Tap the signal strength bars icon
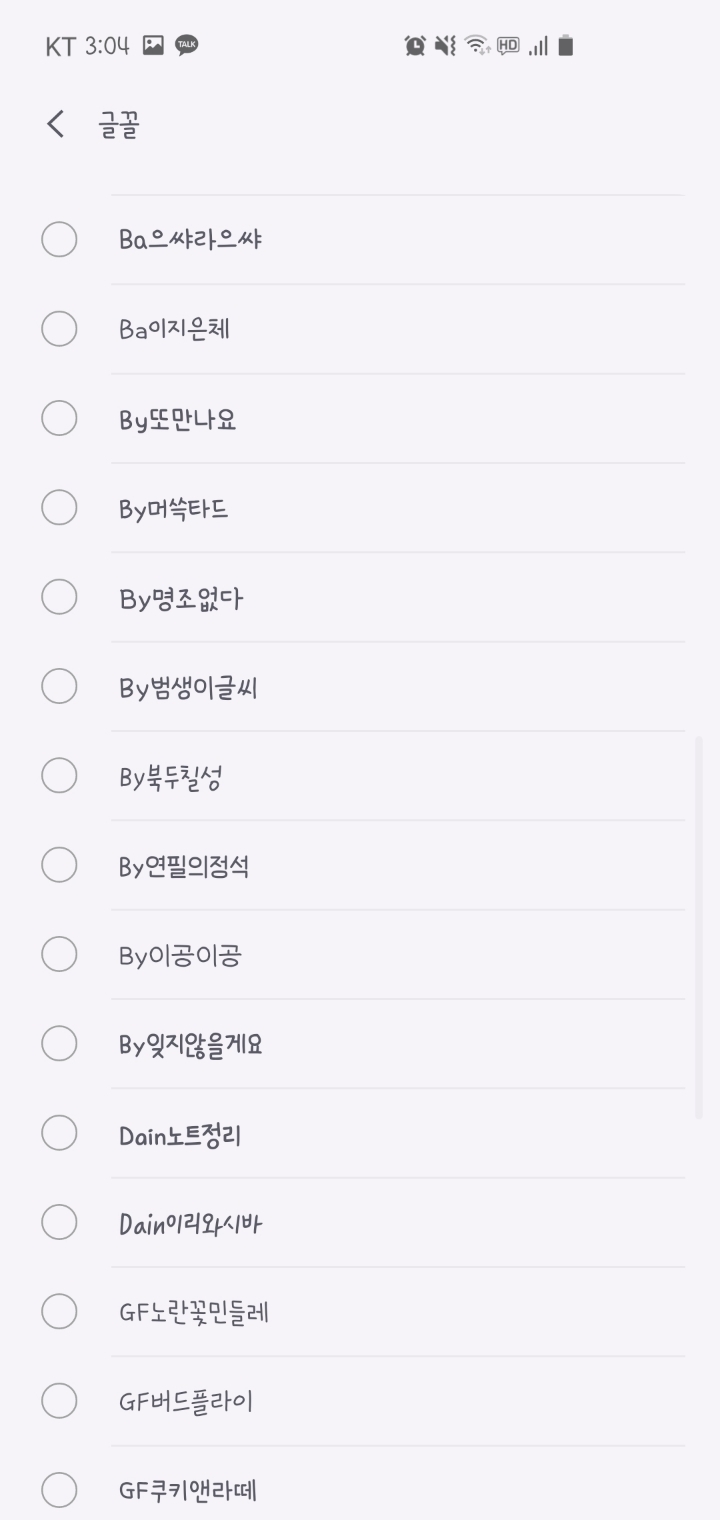Viewport: 720px width, 1520px height. pyautogui.click(x=538, y=45)
